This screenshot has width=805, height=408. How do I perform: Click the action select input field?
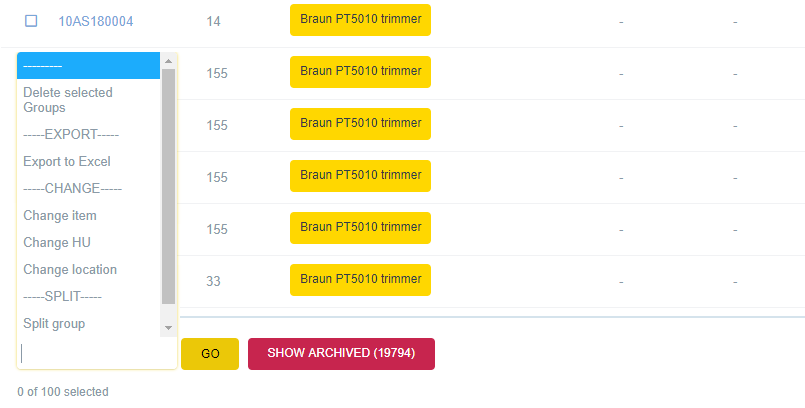click(x=97, y=354)
